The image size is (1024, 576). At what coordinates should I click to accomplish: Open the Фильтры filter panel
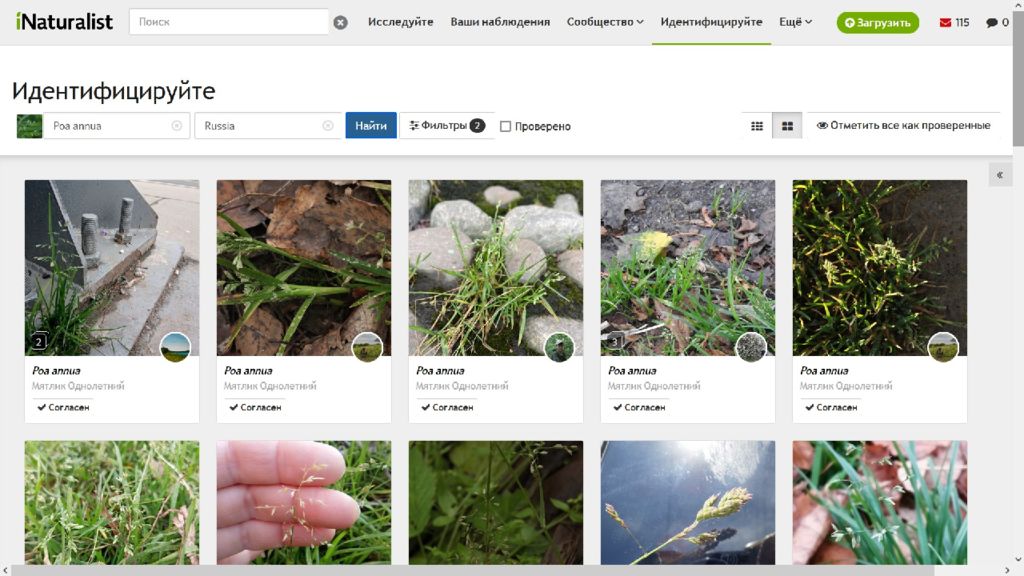coord(447,125)
